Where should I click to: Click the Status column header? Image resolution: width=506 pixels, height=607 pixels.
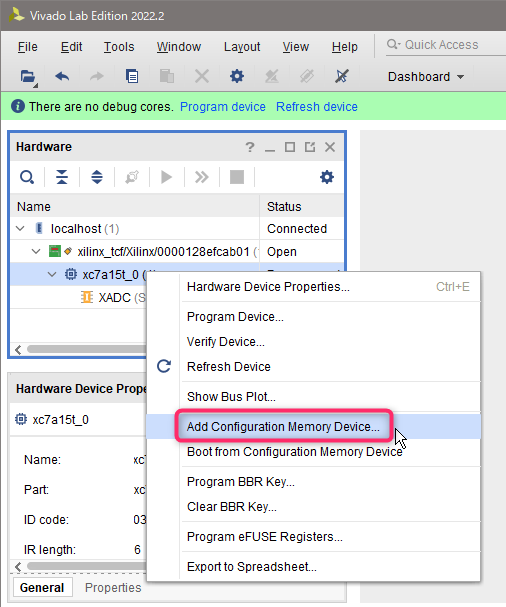[x=302, y=206]
